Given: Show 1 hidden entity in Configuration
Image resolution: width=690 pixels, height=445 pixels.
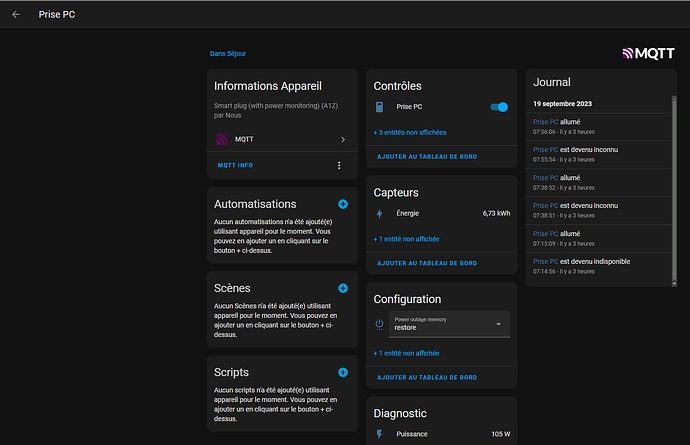Looking at the screenshot, I should (406, 353).
